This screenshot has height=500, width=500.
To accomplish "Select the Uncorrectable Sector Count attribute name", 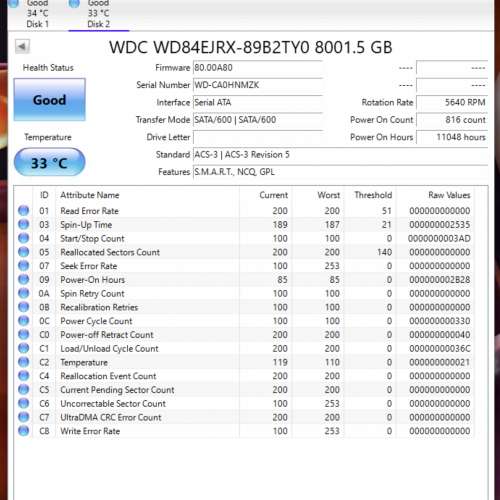I will click(113, 403).
